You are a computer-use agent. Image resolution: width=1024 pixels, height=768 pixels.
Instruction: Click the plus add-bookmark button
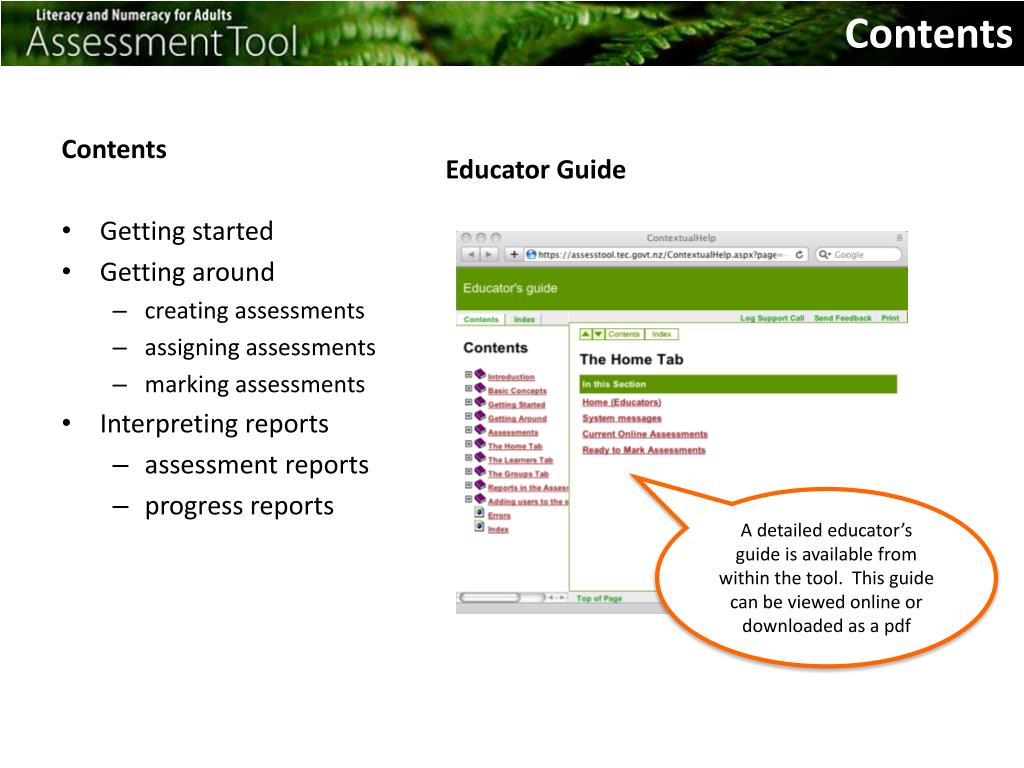[x=514, y=254]
